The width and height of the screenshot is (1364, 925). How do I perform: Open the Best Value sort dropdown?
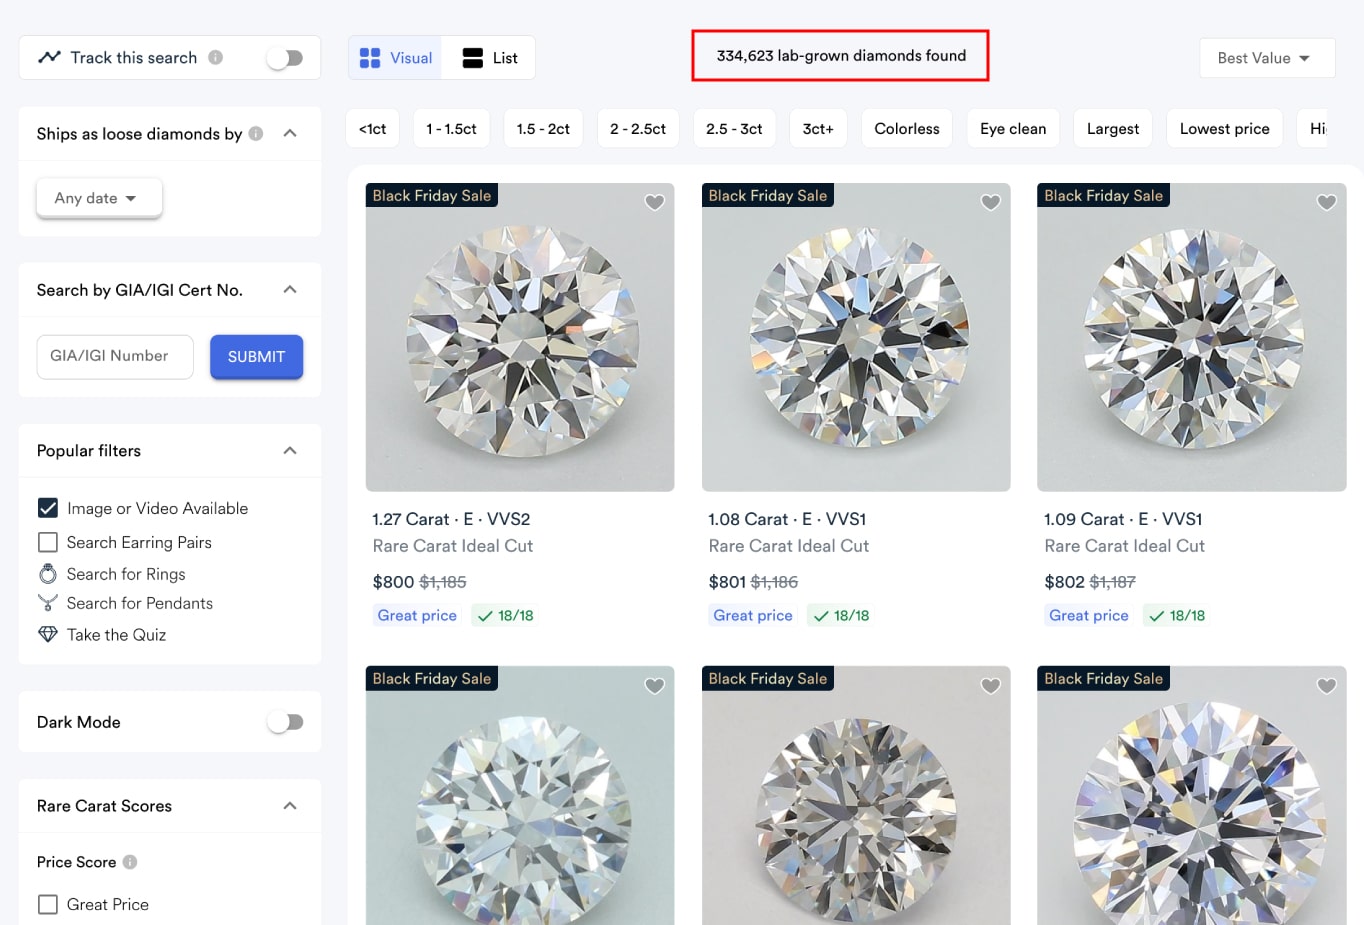coord(1266,57)
